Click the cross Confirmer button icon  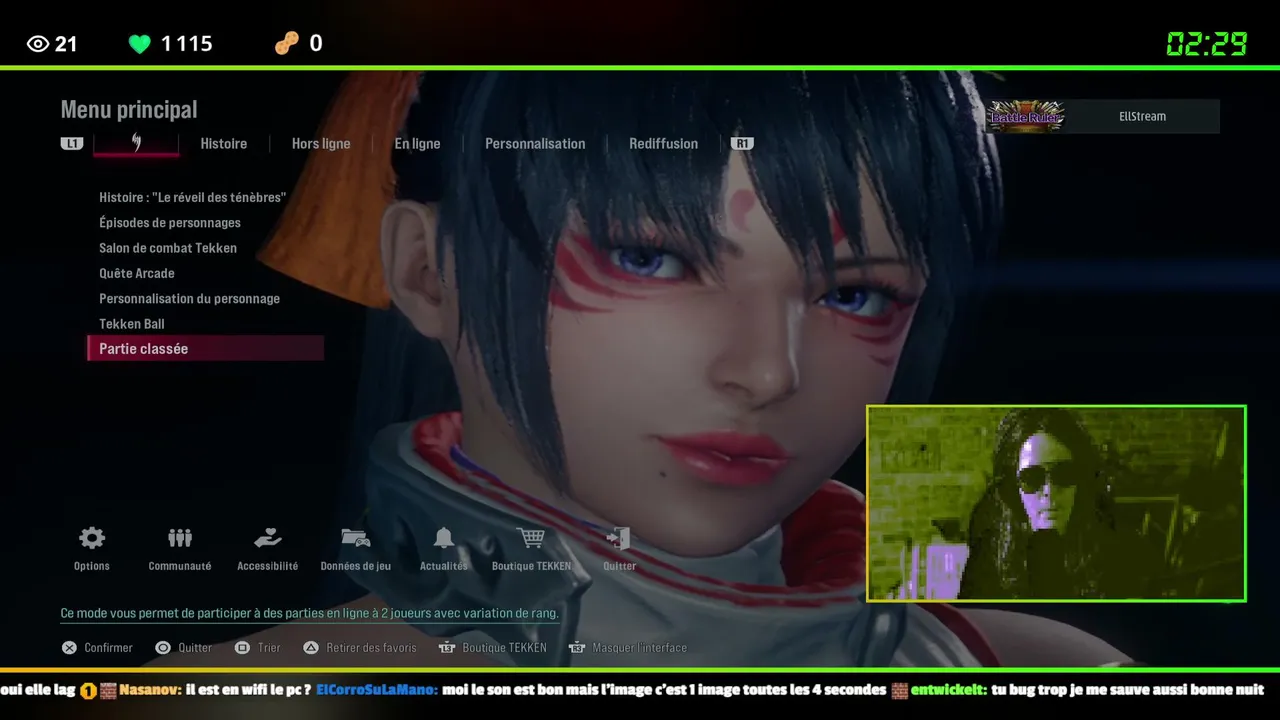[69, 648]
